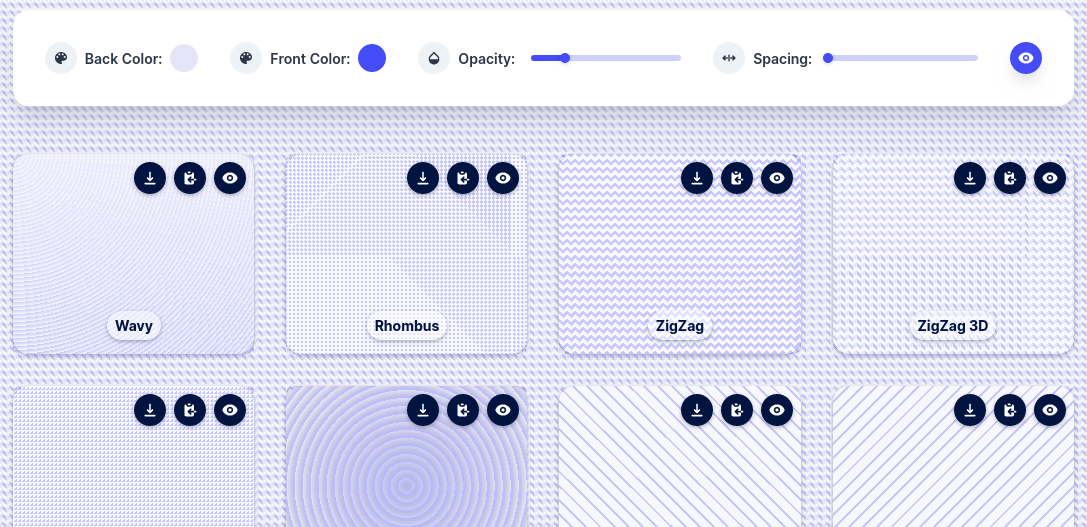This screenshot has width=1087, height=527.
Task: Show the ZigZag 3D pattern preview
Action: pos(1049,178)
